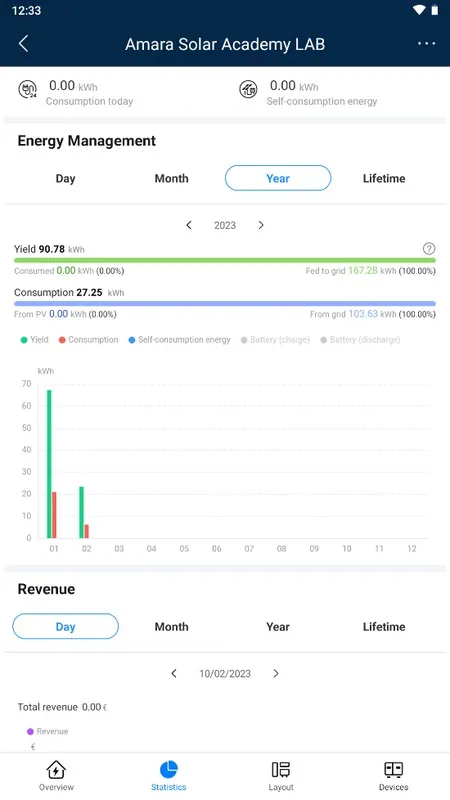Tap the Consumption today plug icon

tap(27, 90)
